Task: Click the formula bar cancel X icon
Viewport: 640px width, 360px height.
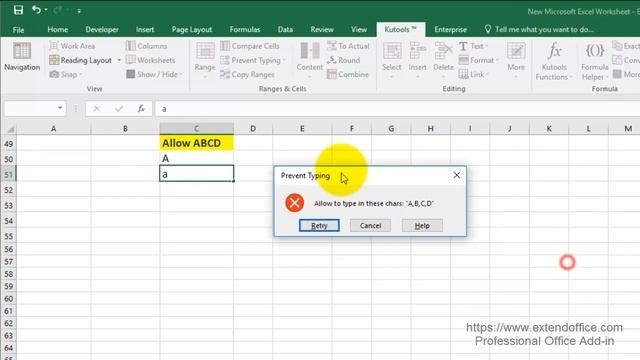Action: coord(96,109)
